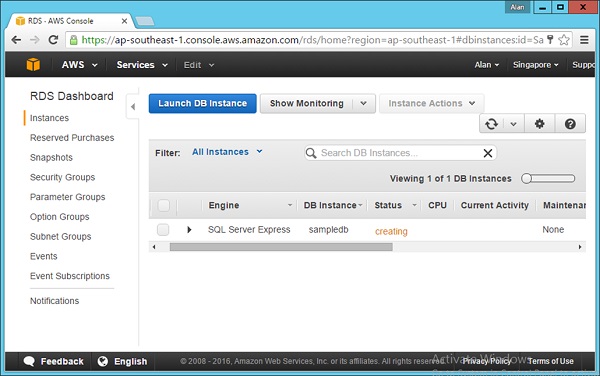Open Instance Actions dropdown

coord(432,103)
